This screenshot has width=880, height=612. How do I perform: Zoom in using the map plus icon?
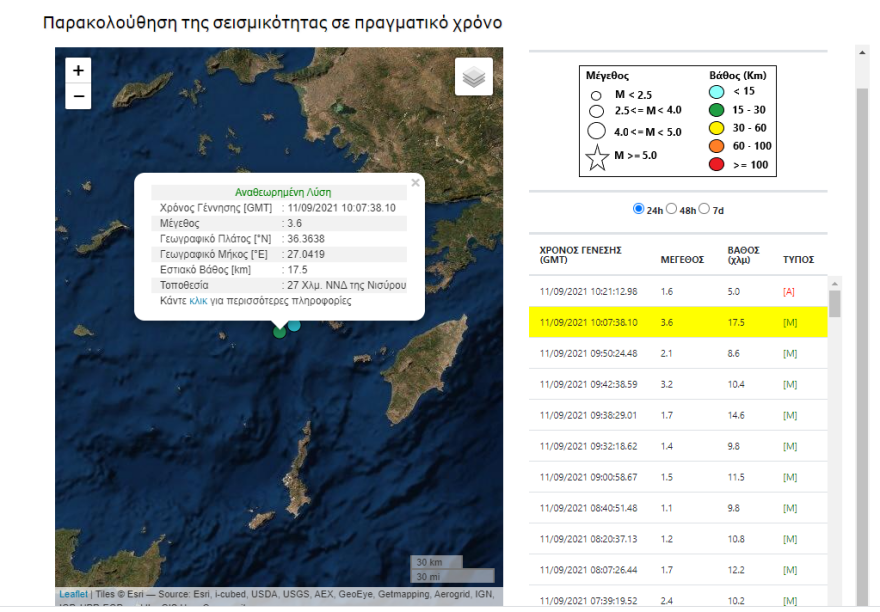click(77, 72)
